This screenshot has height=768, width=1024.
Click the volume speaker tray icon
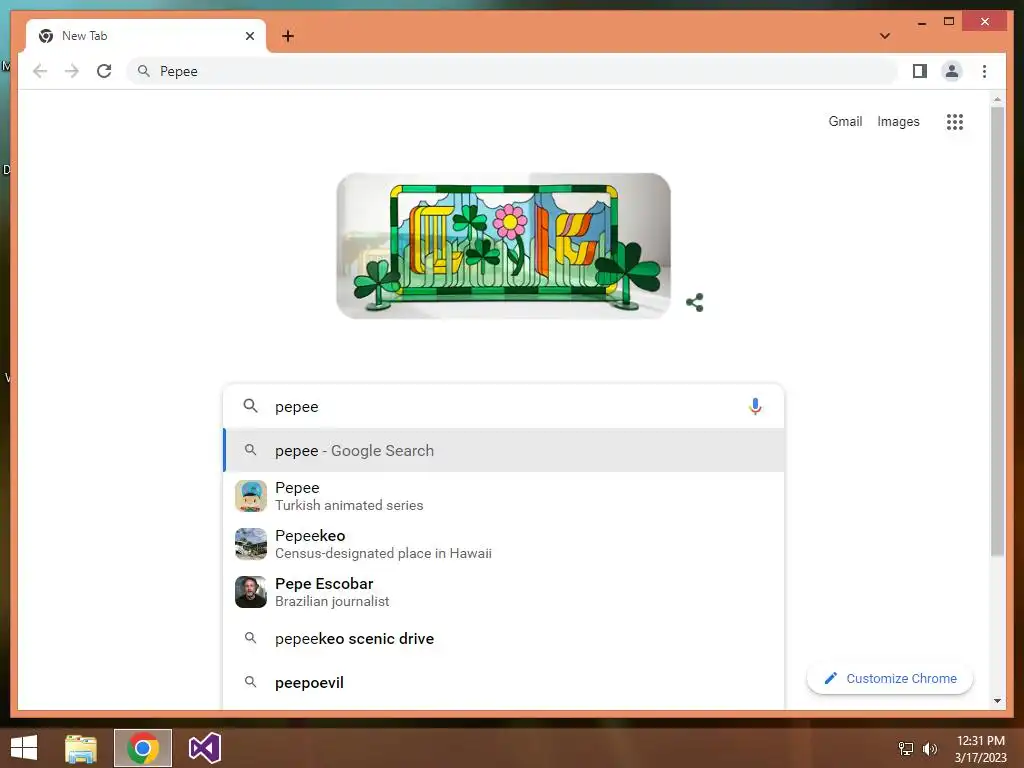929,748
